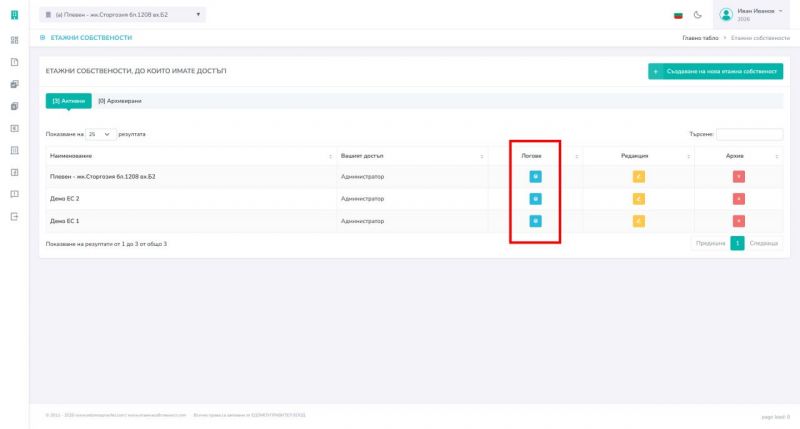The image size is (800, 429).
Task: Click the exit arrow icon at sidebar bottom
Action: [x=14, y=216]
